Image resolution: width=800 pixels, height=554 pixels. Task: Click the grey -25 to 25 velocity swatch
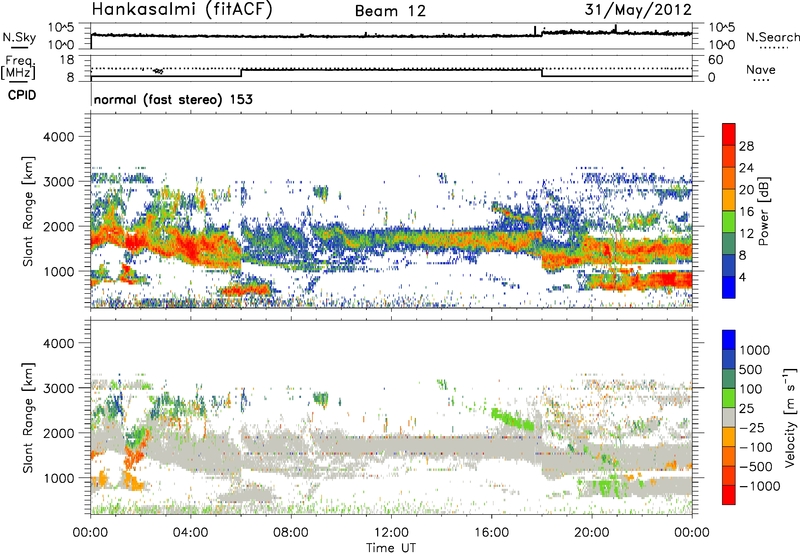tap(729, 417)
